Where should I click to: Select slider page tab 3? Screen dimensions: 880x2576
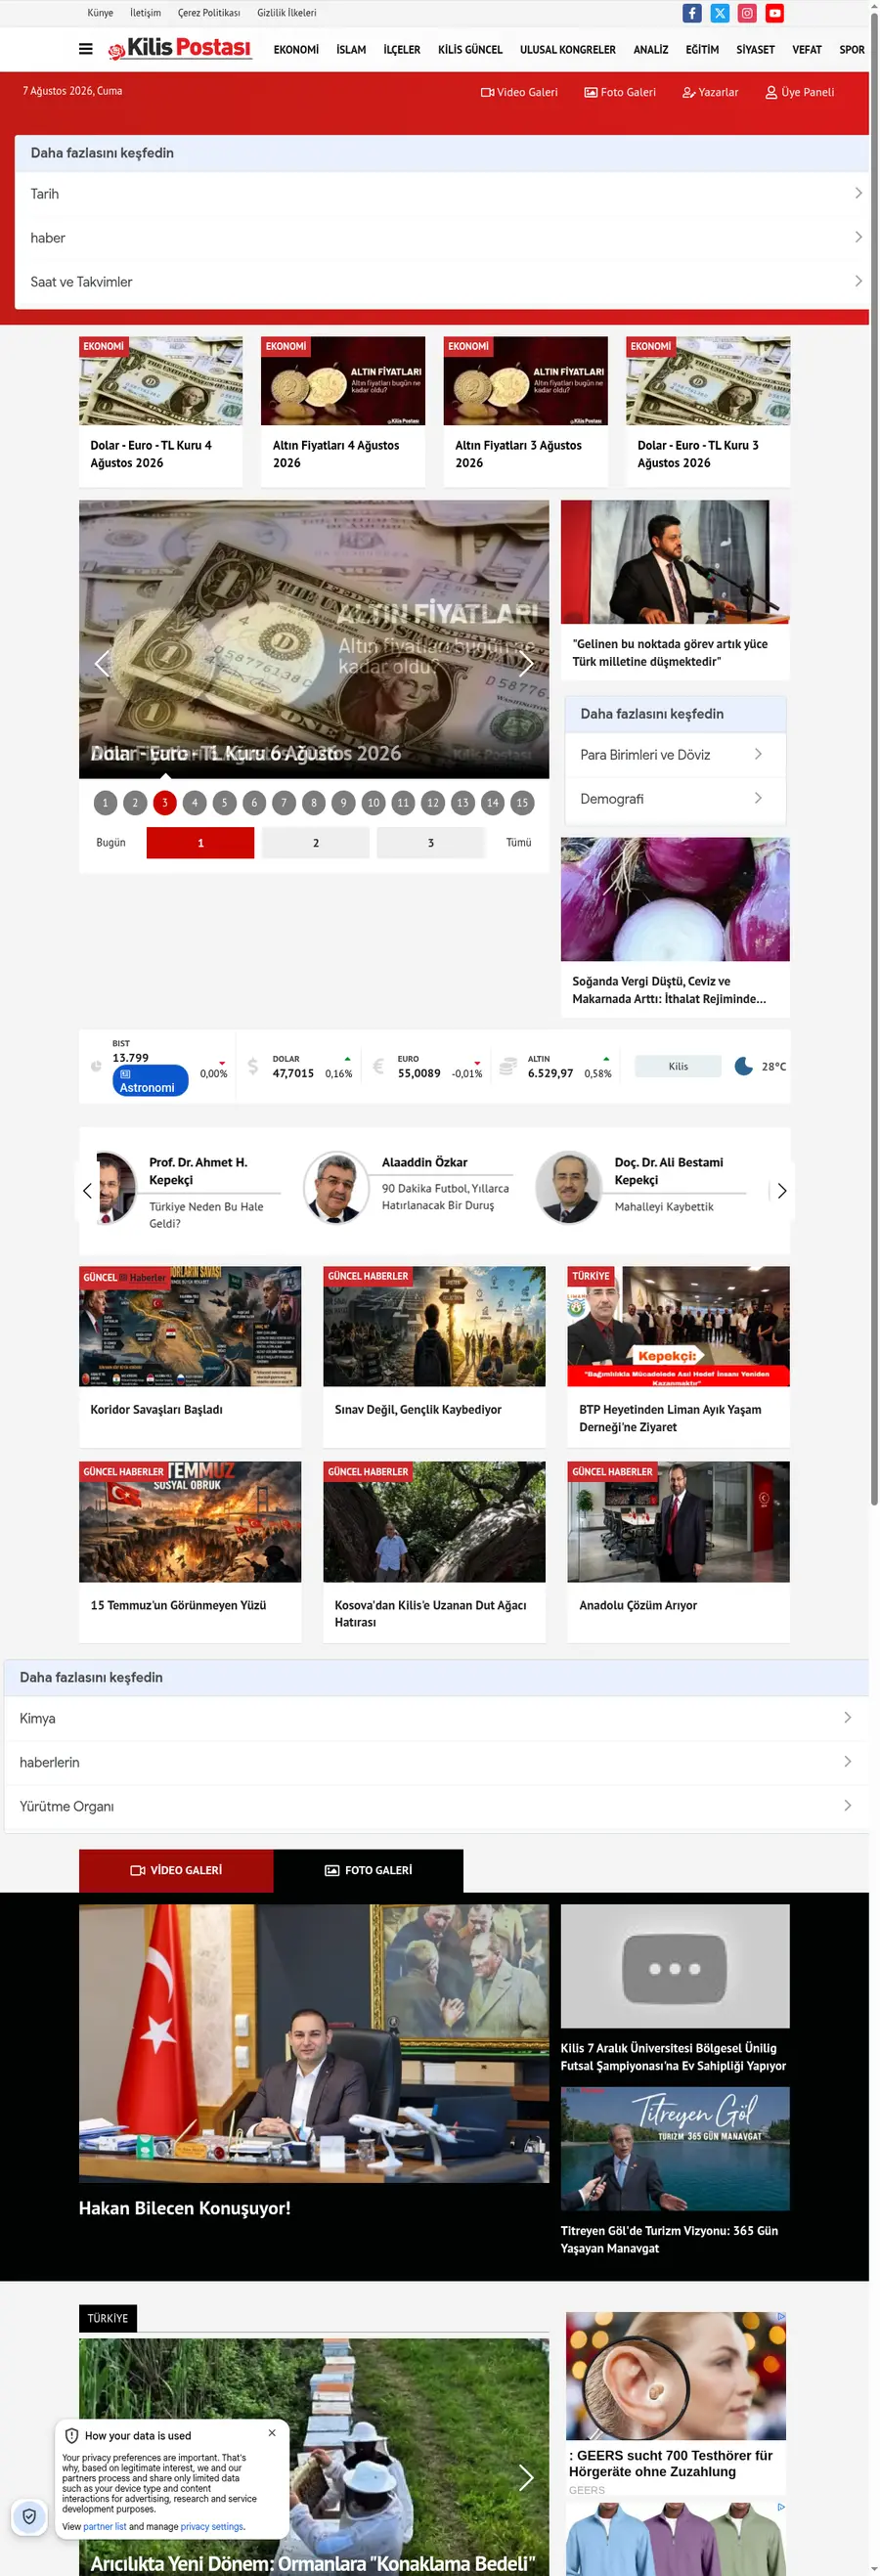(430, 842)
